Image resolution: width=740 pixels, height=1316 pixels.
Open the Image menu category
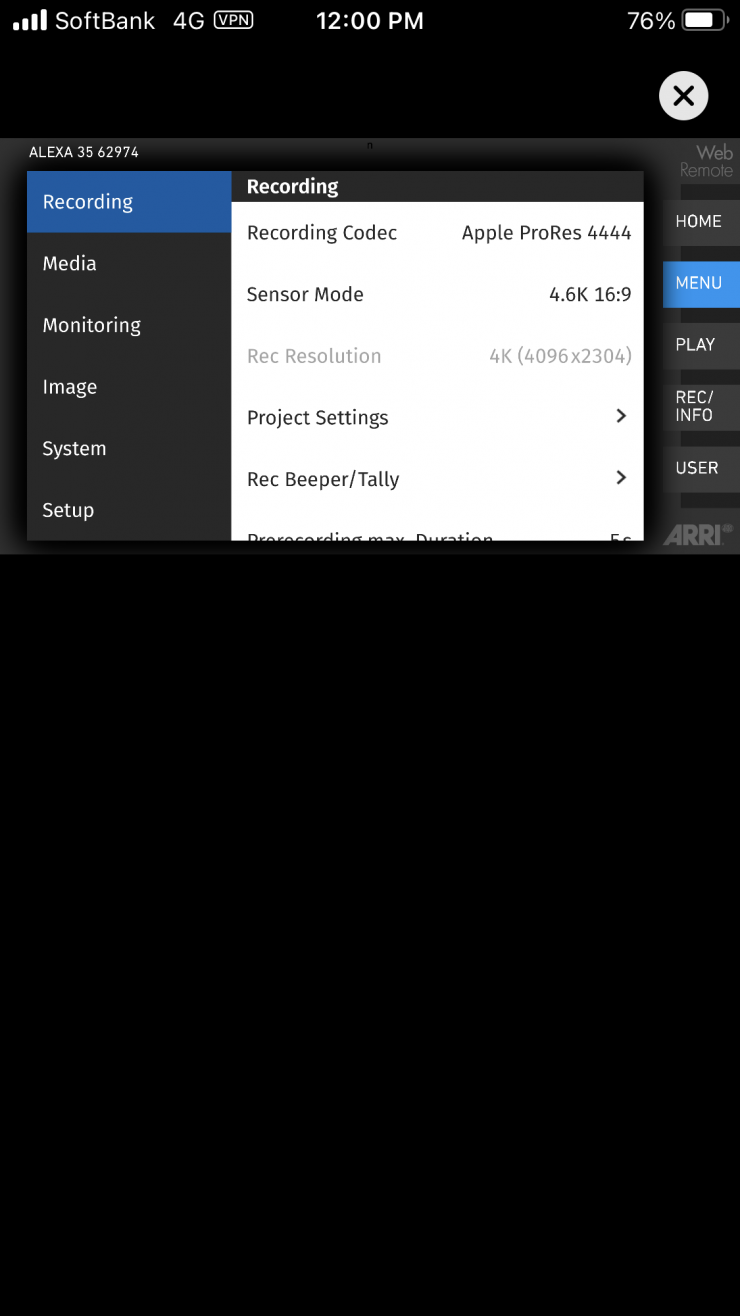(x=129, y=388)
